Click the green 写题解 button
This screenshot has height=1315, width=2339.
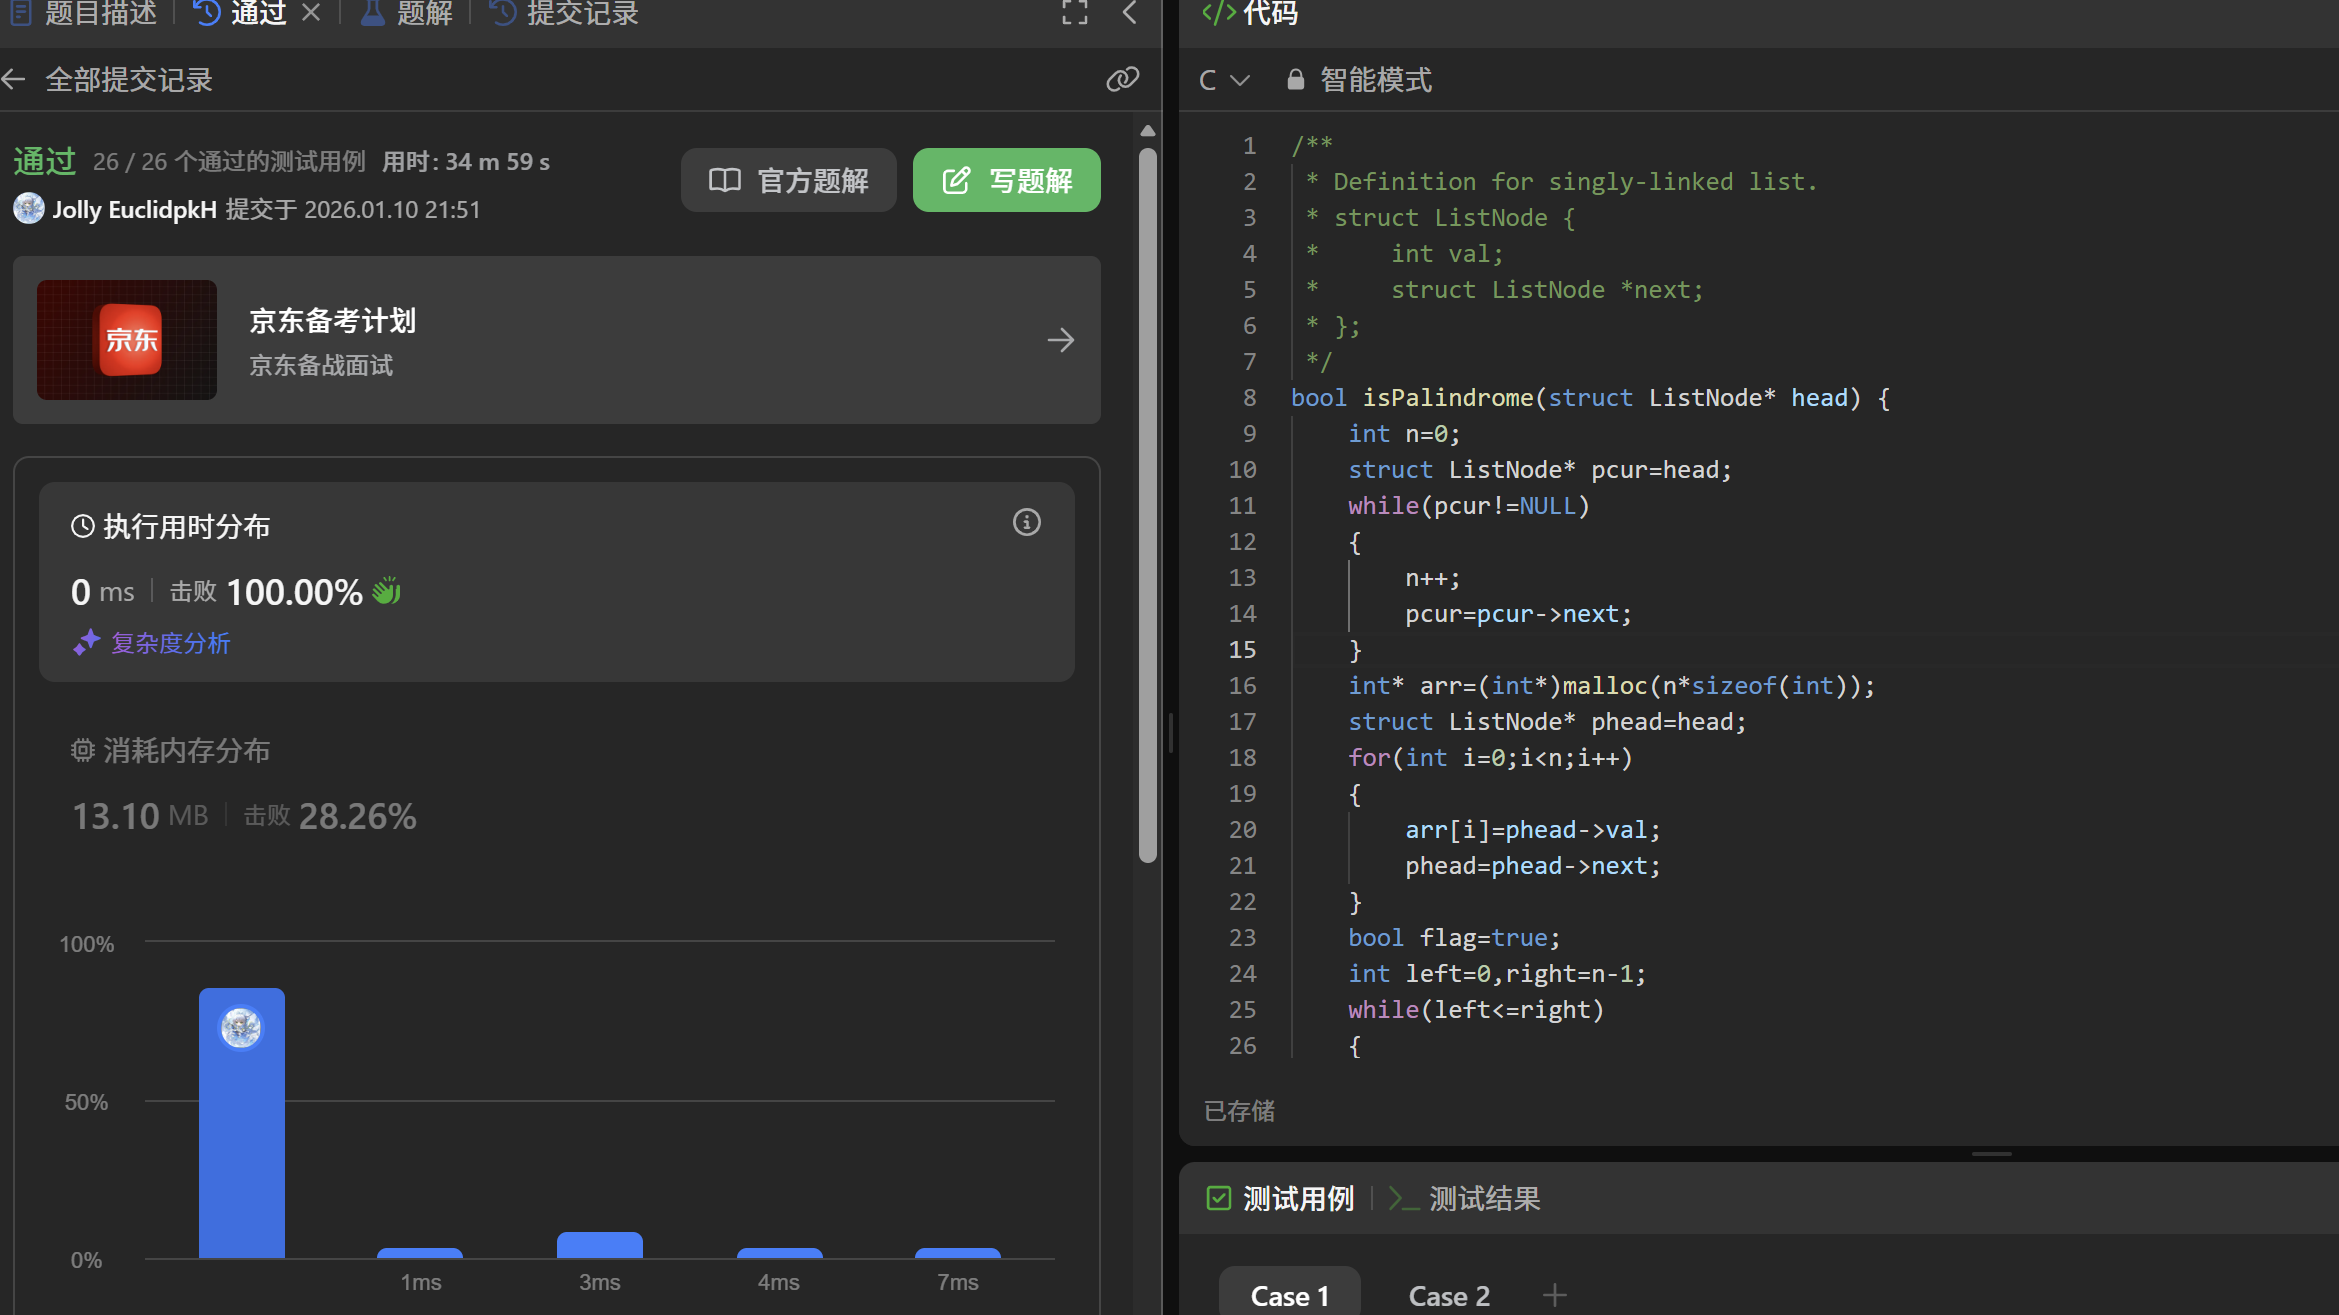[1006, 181]
